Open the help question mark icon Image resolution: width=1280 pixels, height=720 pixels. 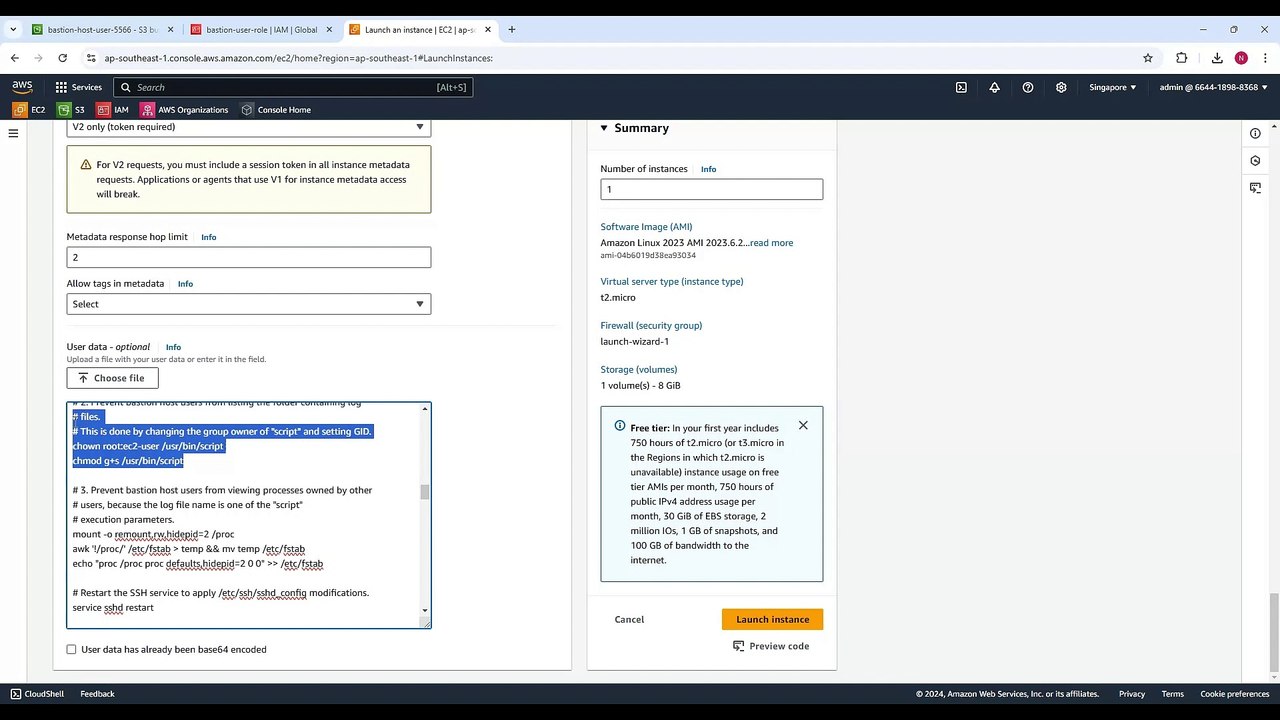point(1028,87)
